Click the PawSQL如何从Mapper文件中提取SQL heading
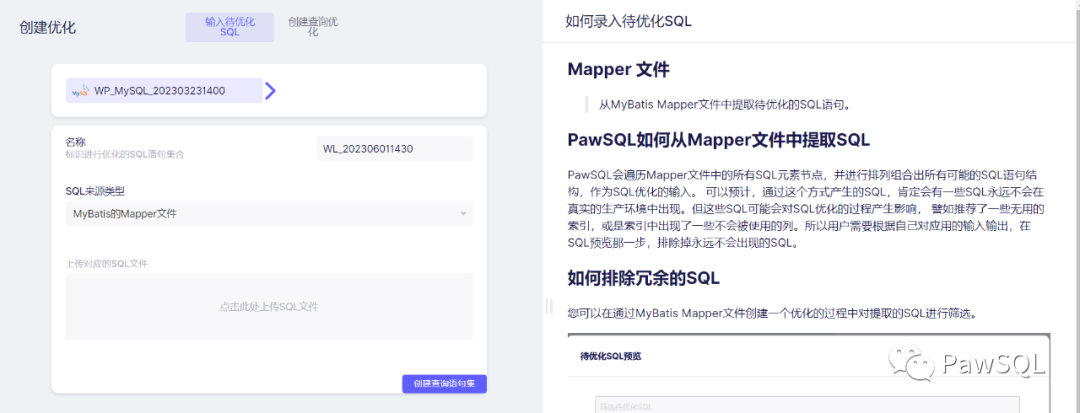Viewport: 1080px width, 413px height. (718, 139)
